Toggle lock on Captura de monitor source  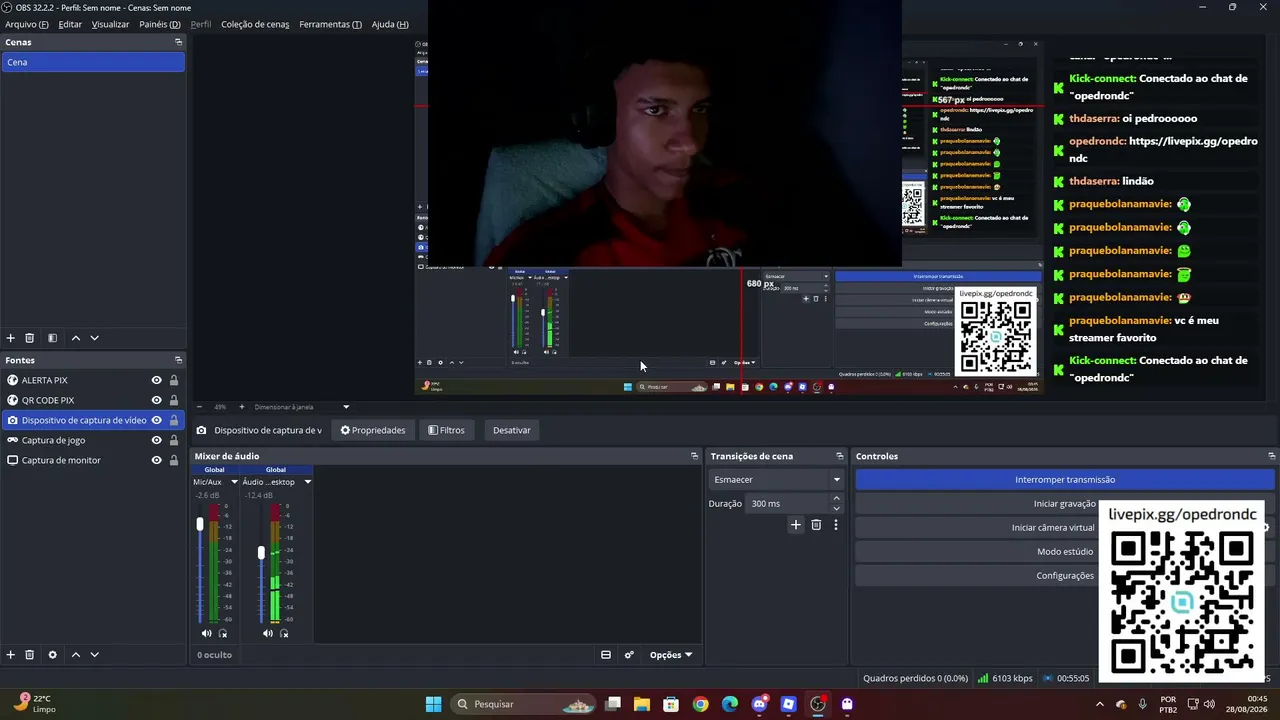[174, 460]
